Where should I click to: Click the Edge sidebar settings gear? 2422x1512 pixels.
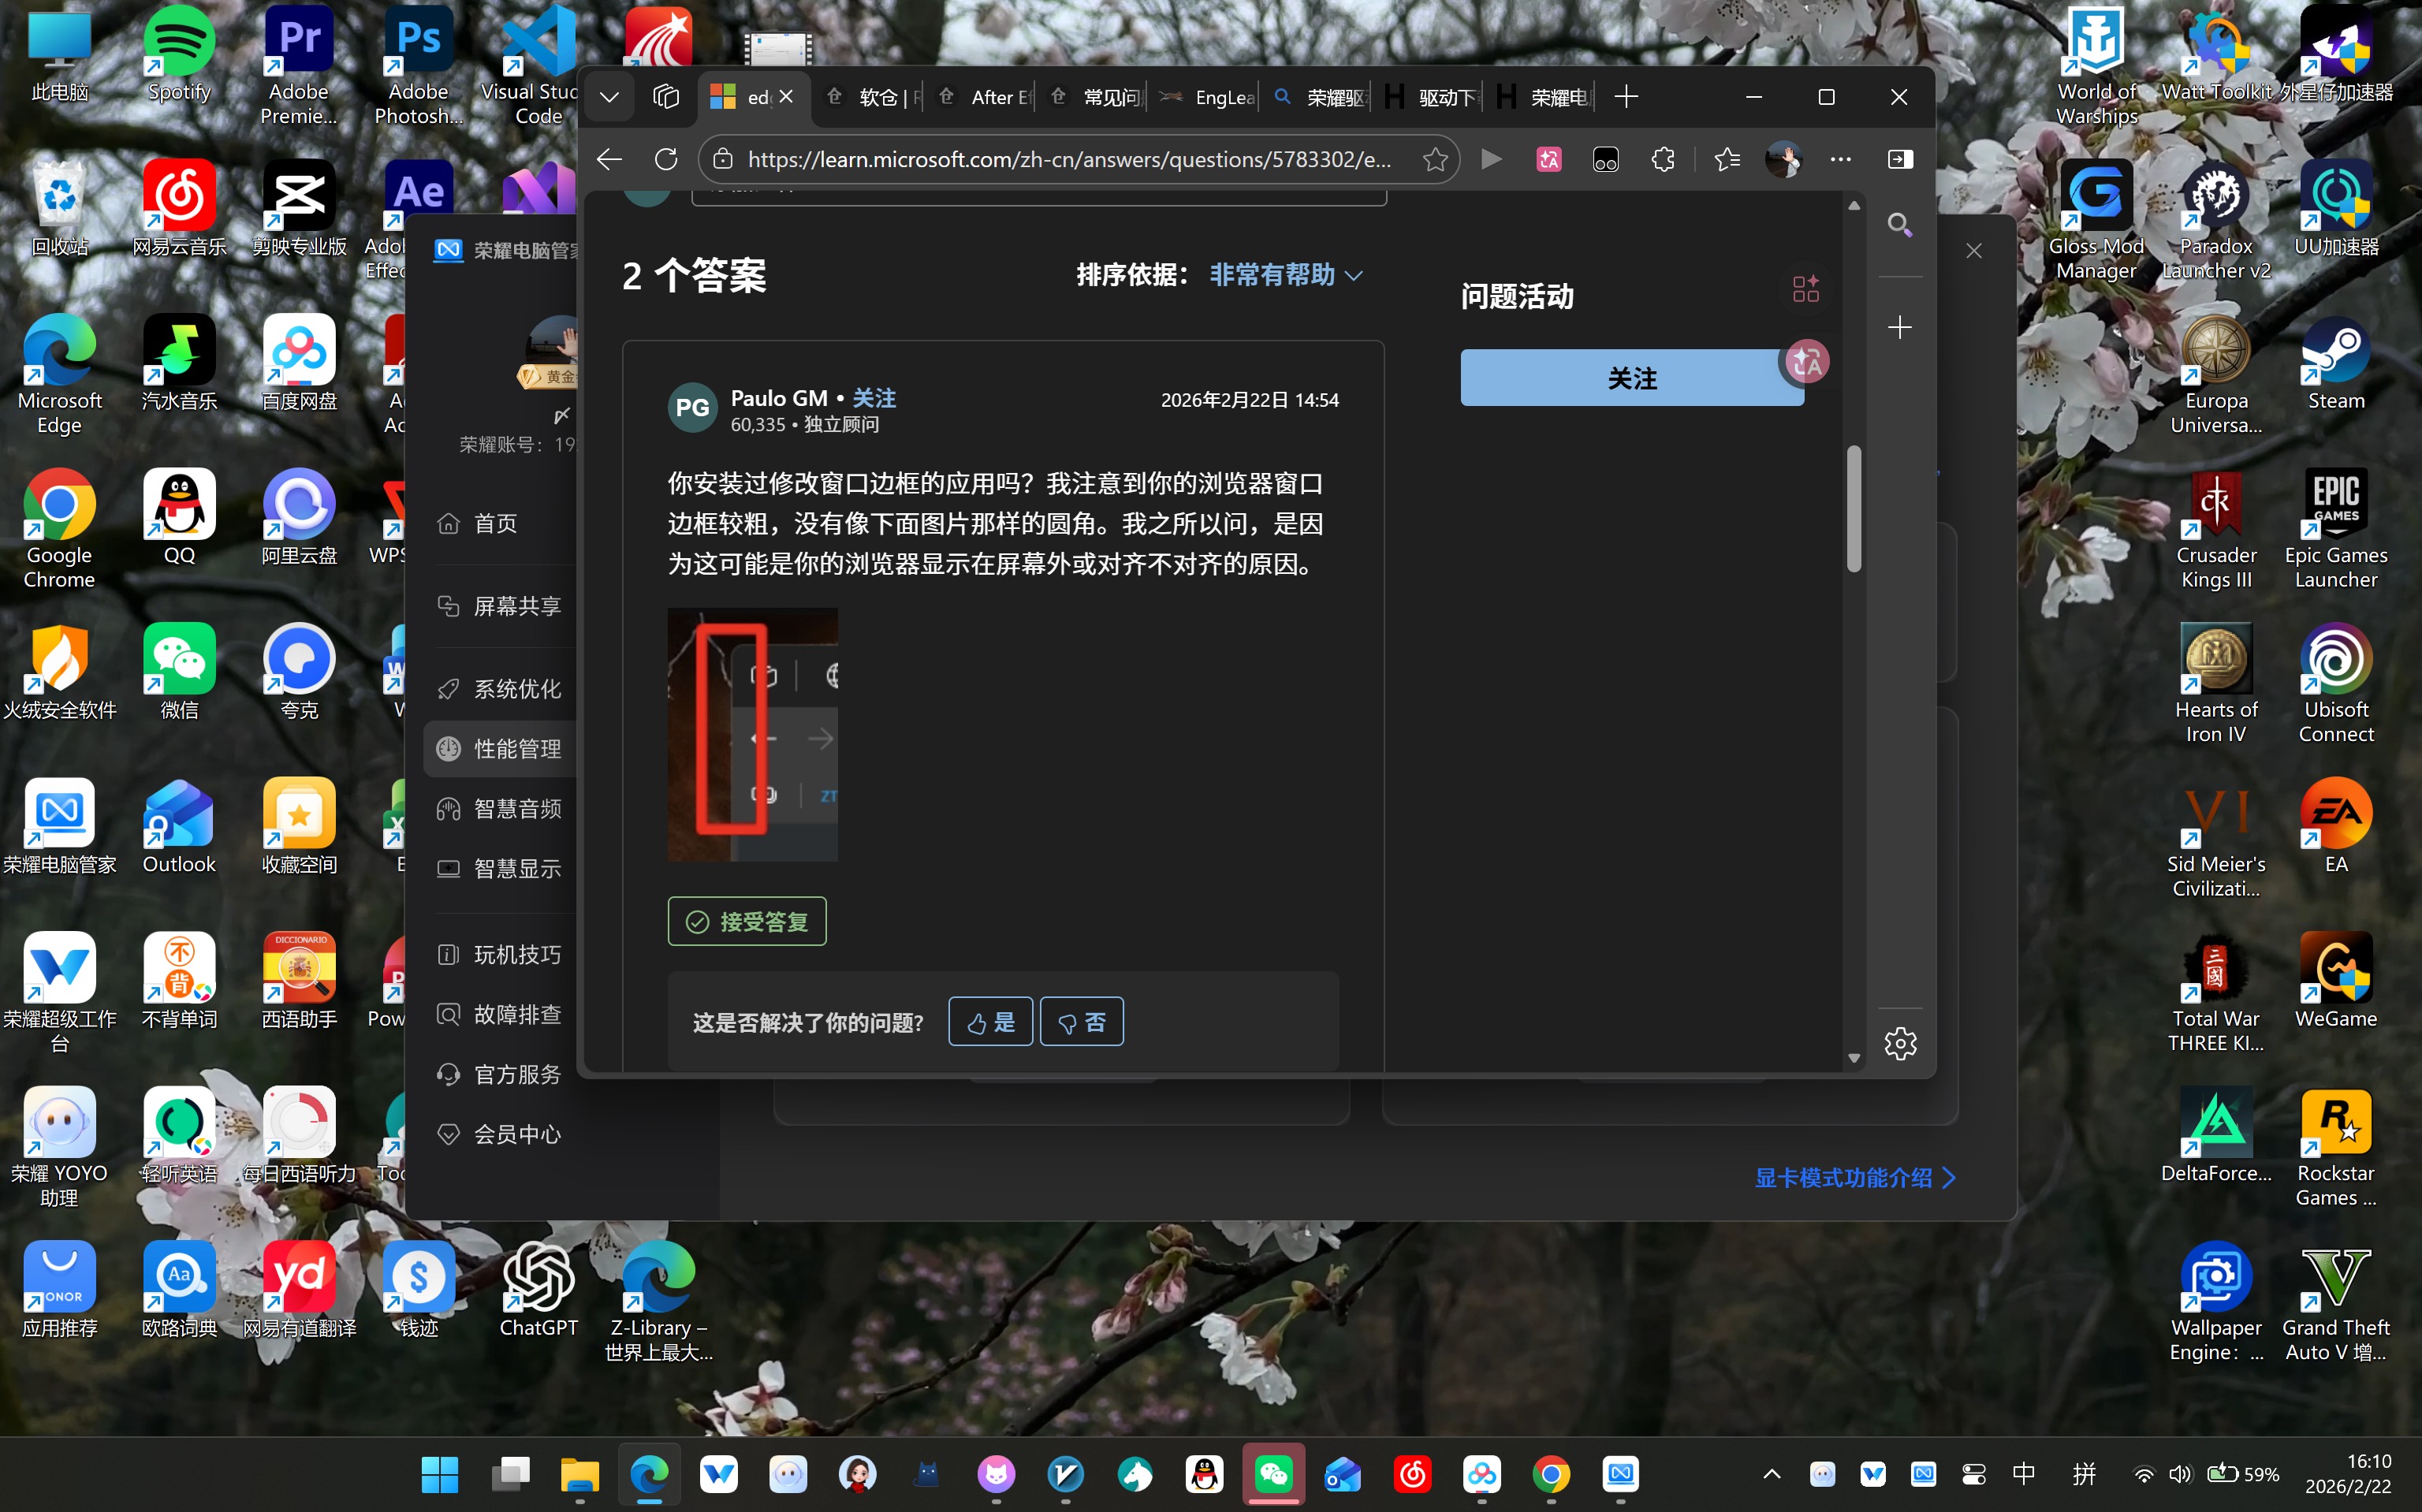coord(1900,1043)
